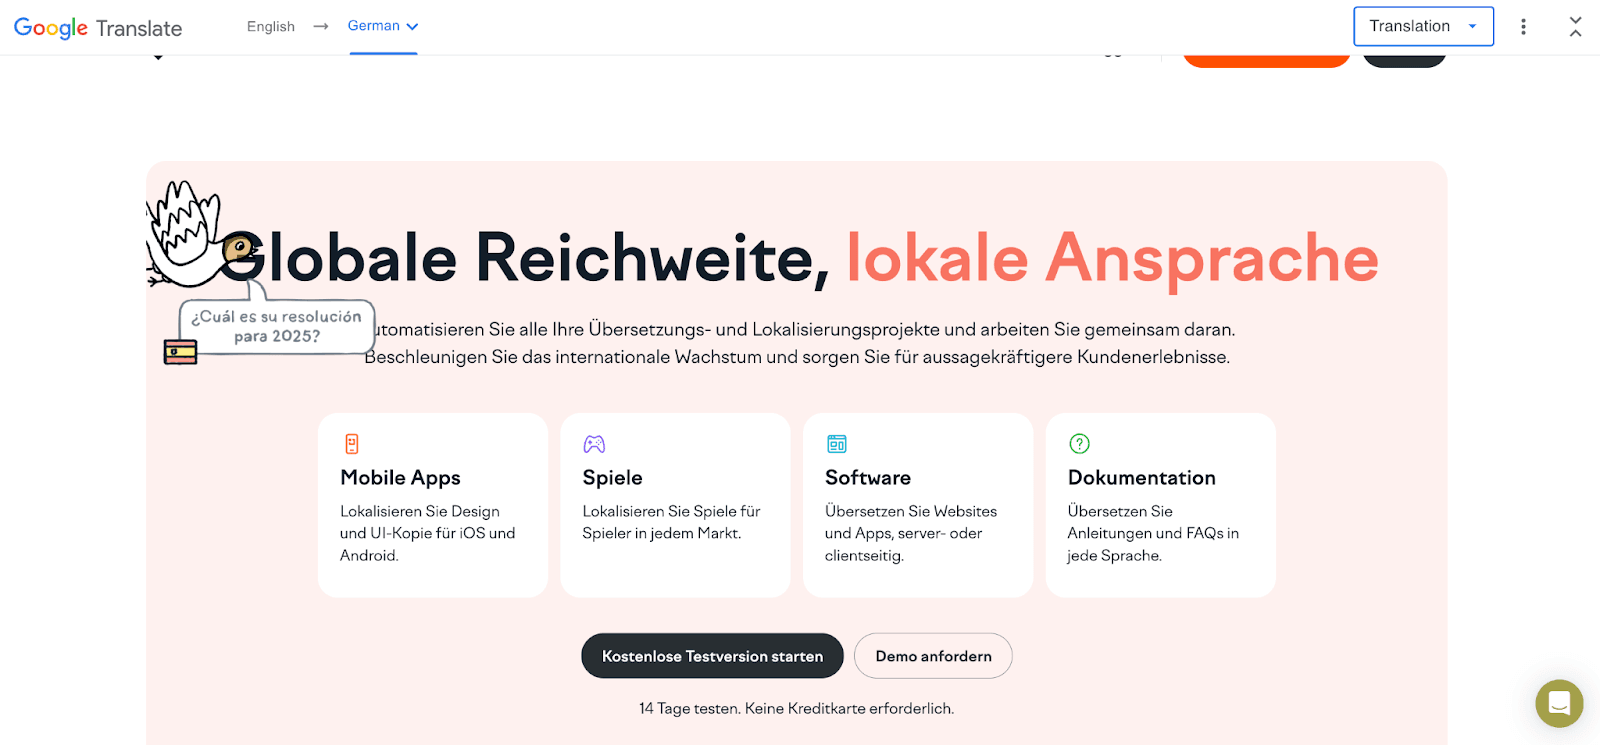Open the three-dot more options menu
This screenshot has width=1600, height=745.
pos(1523,27)
